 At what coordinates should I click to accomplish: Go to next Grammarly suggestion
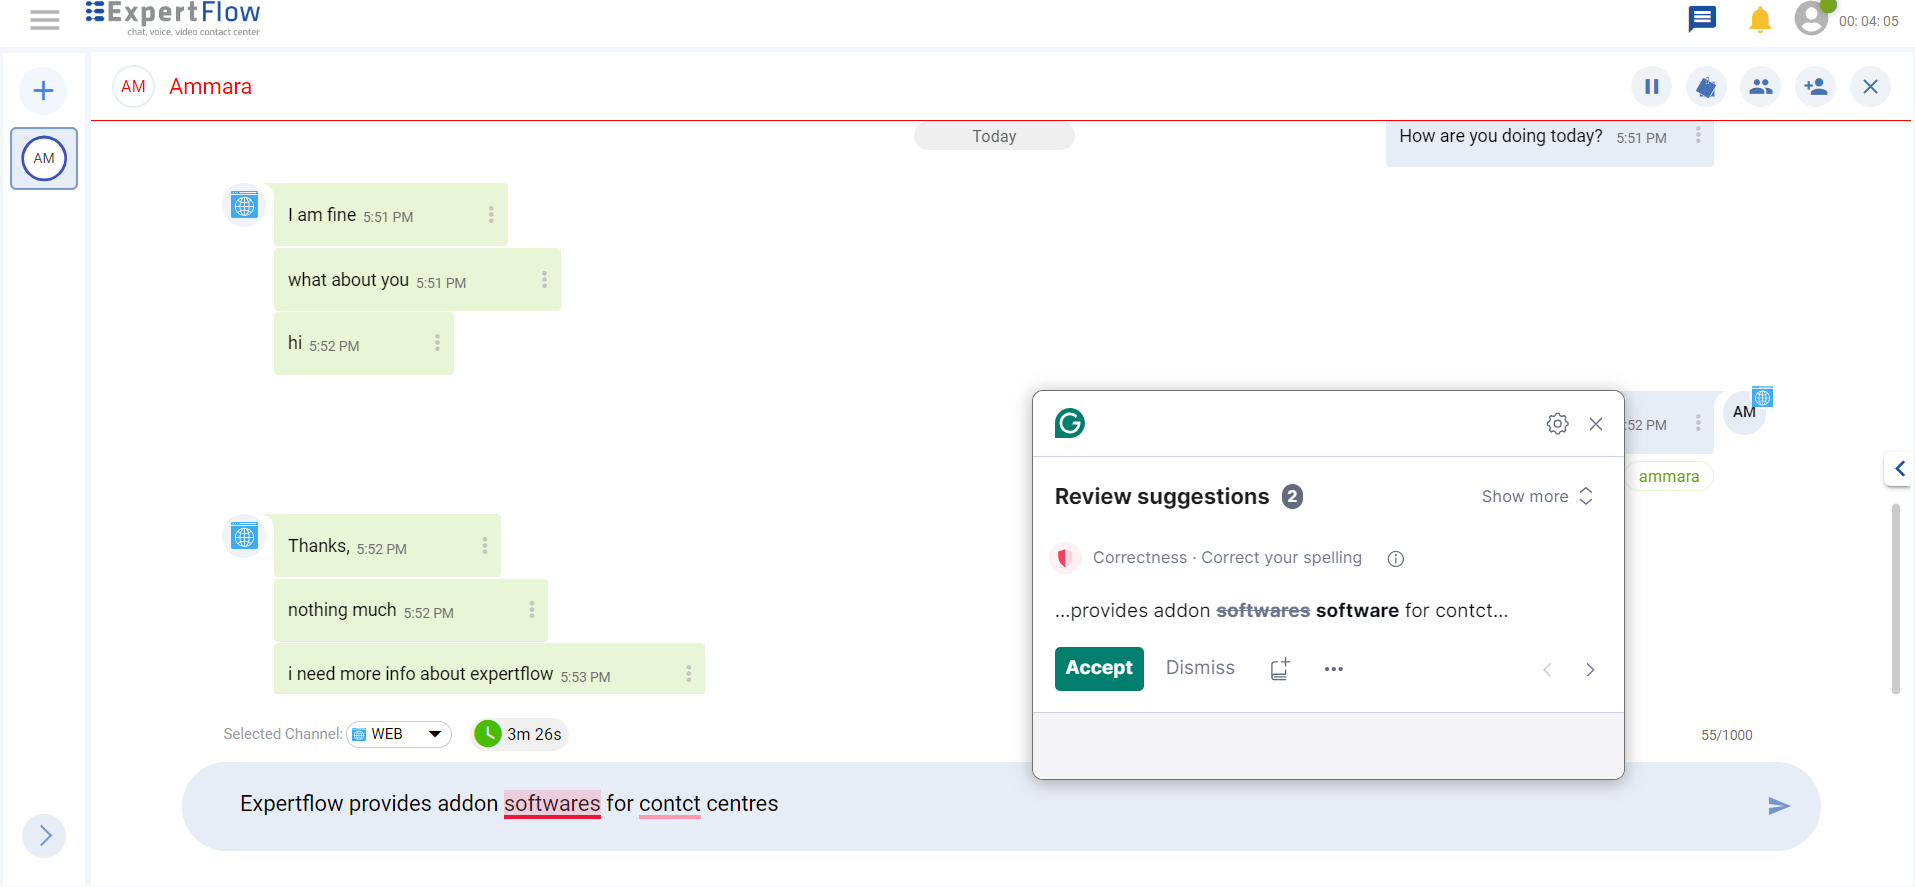[x=1590, y=670]
